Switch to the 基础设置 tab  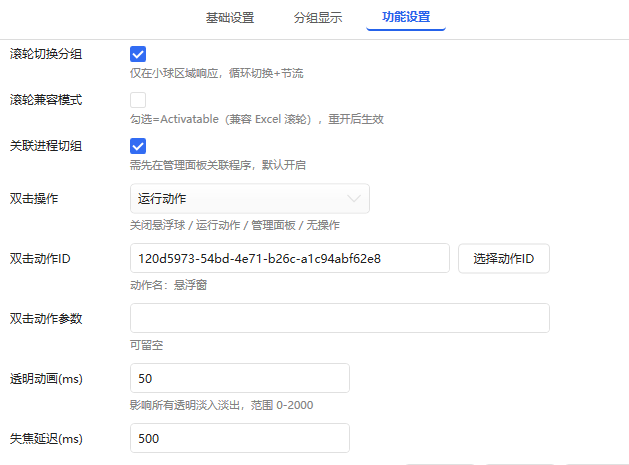pyautogui.click(x=229, y=17)
